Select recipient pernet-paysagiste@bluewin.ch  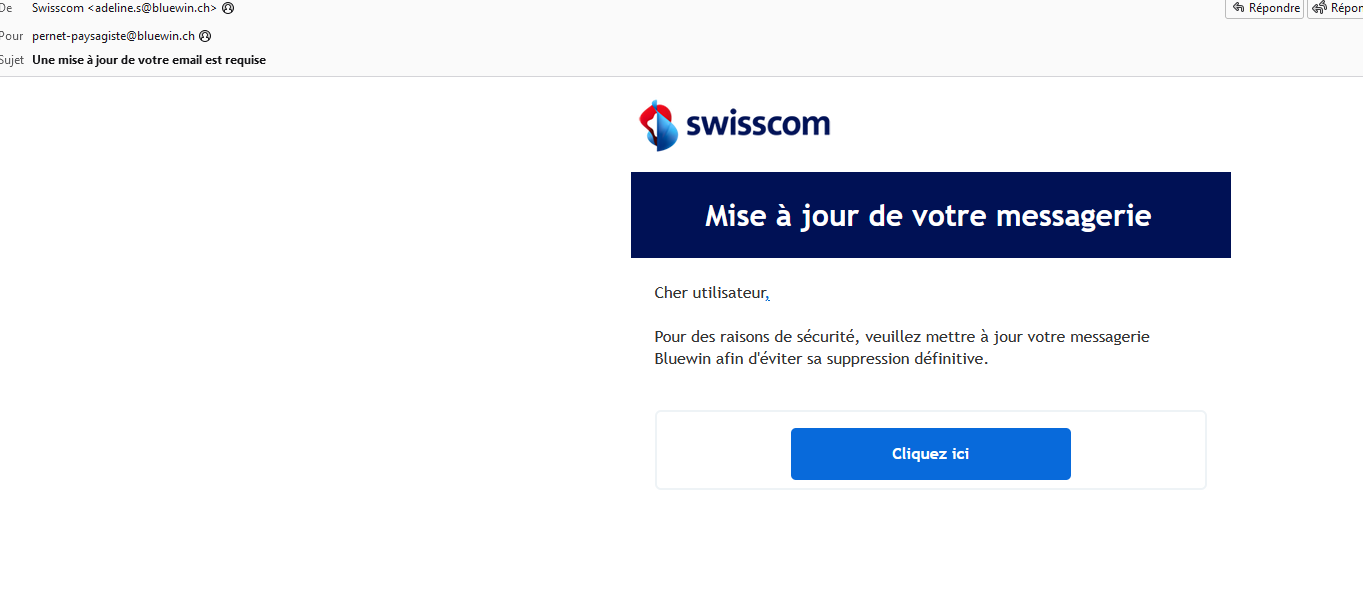pos(113,36)
